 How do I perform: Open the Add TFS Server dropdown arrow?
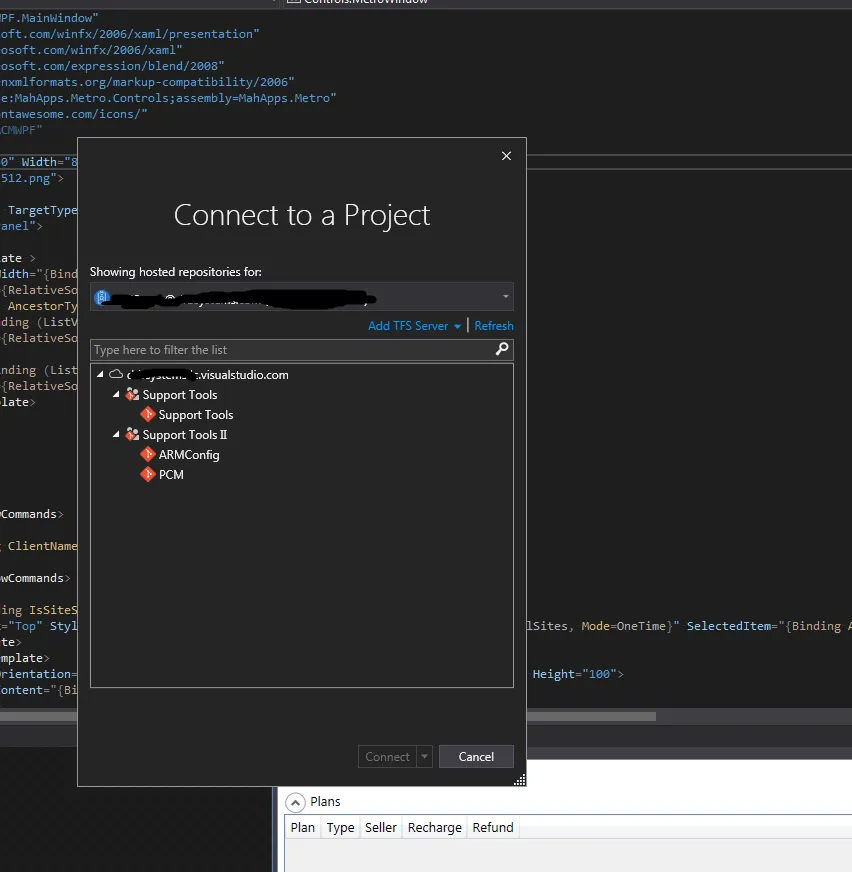(457, 326)
